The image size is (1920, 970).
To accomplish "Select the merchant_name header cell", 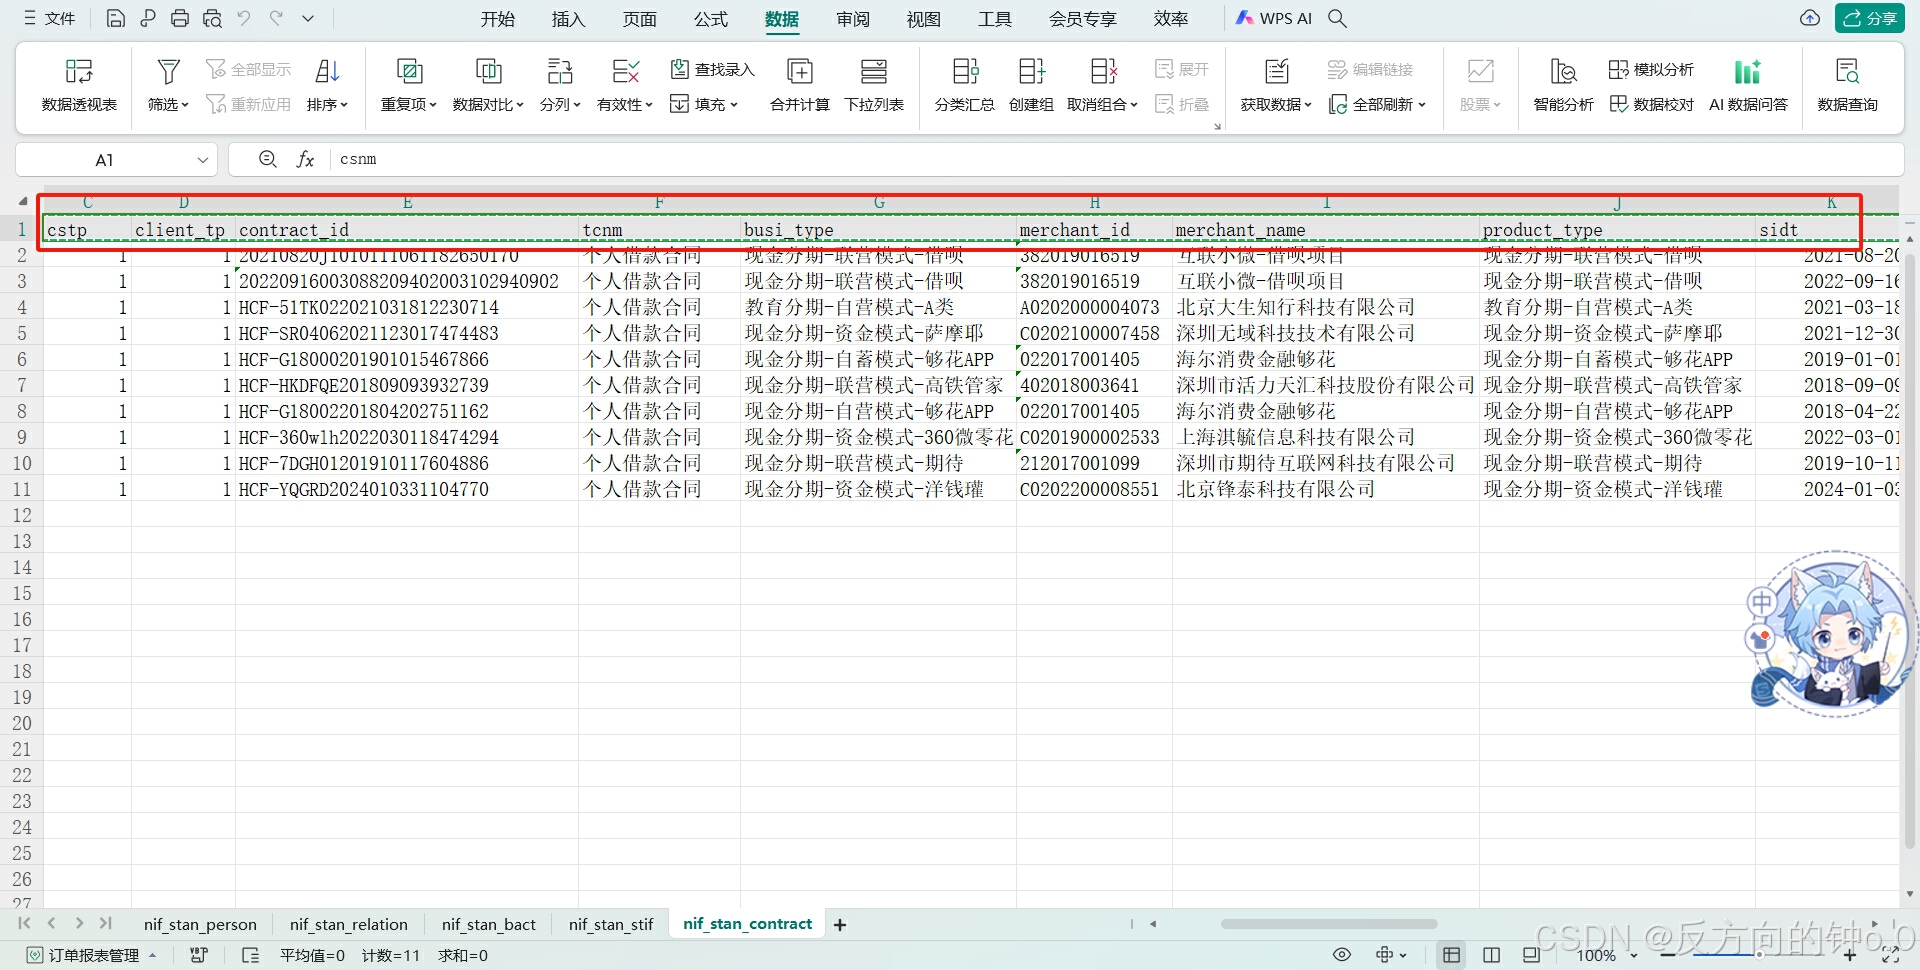I will [x=1326, y=230].
